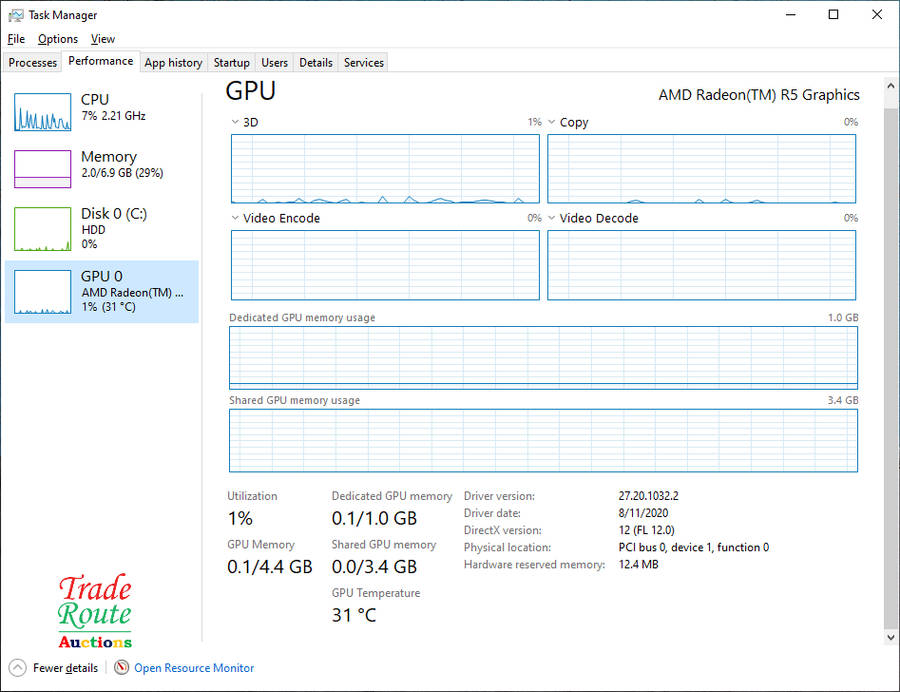Viewport: 900px width, 692px height.
Task: Open the Options menu
Action: [x=57, y=38]
